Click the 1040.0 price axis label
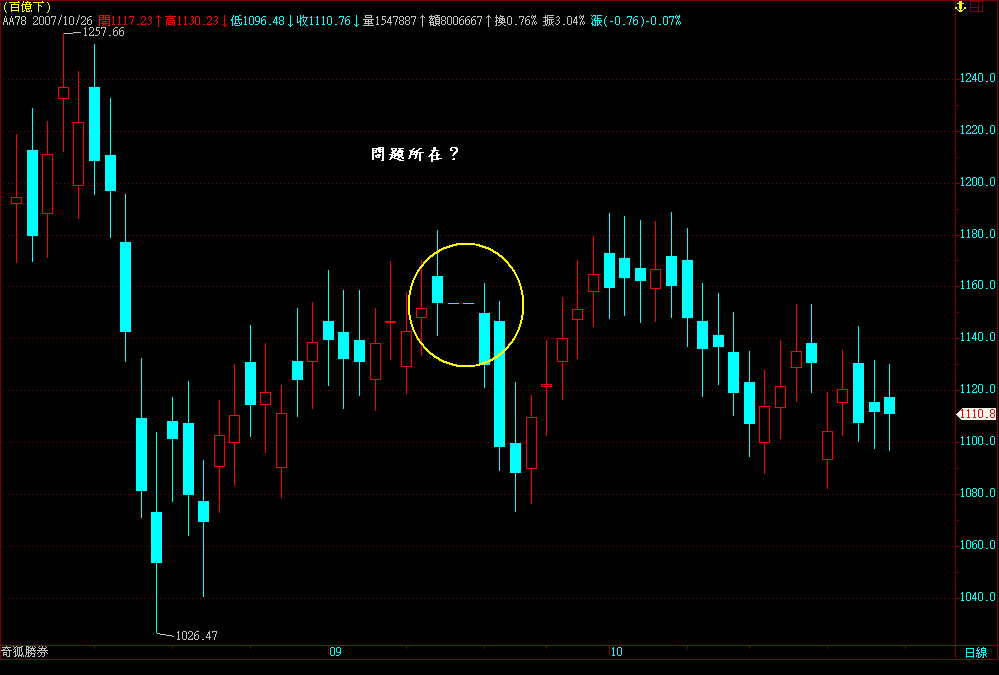 point(977,597)
